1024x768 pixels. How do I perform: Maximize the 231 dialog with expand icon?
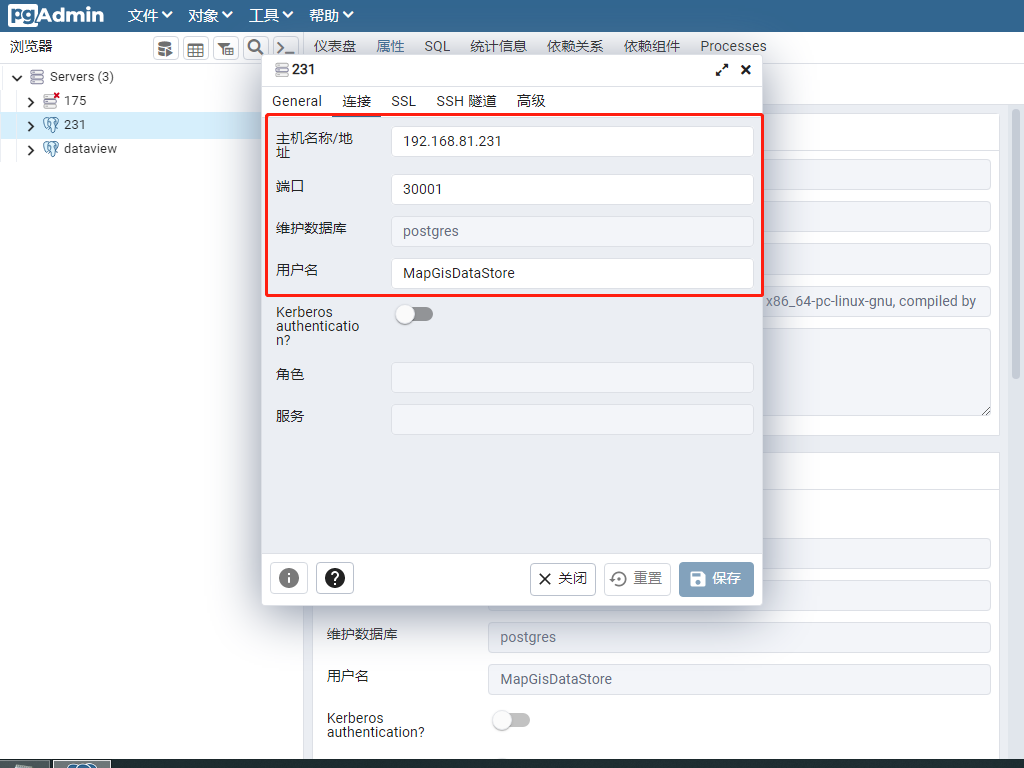pyautogui.click(x=722, y=70)
